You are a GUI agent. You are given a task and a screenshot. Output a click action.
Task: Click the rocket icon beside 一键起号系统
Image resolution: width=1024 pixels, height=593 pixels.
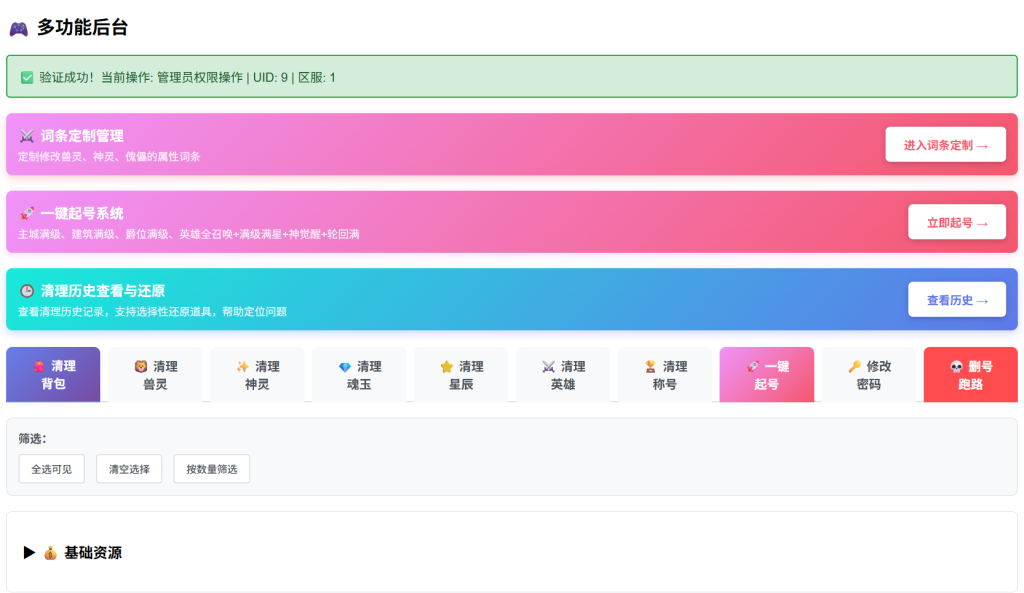tap(27, 214)
